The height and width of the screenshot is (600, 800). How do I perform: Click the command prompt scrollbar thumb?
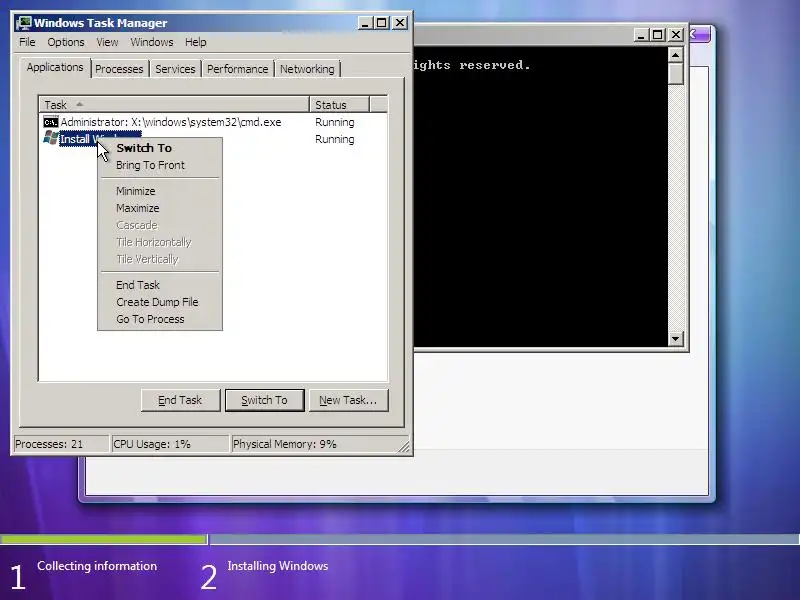point(676,73)
